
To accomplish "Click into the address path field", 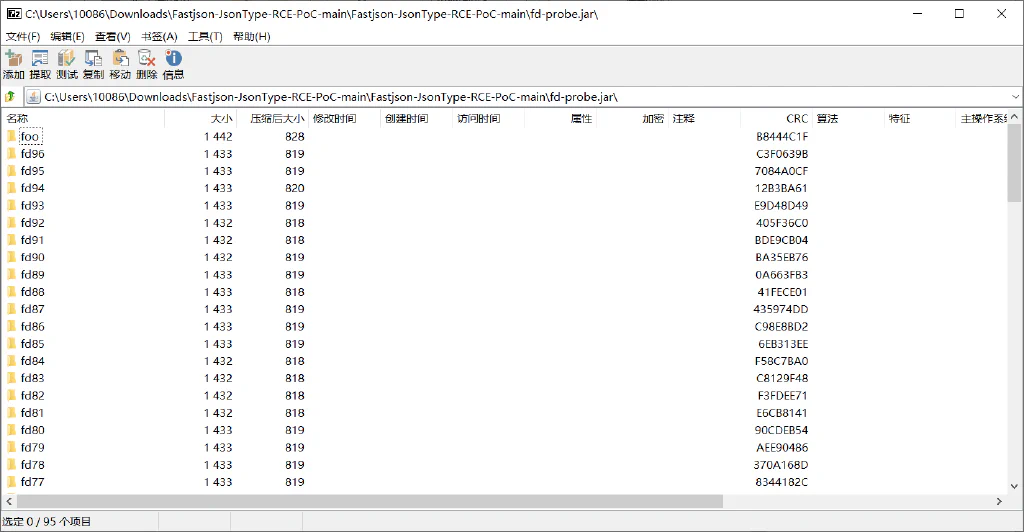I will click(x=522, y=97).
